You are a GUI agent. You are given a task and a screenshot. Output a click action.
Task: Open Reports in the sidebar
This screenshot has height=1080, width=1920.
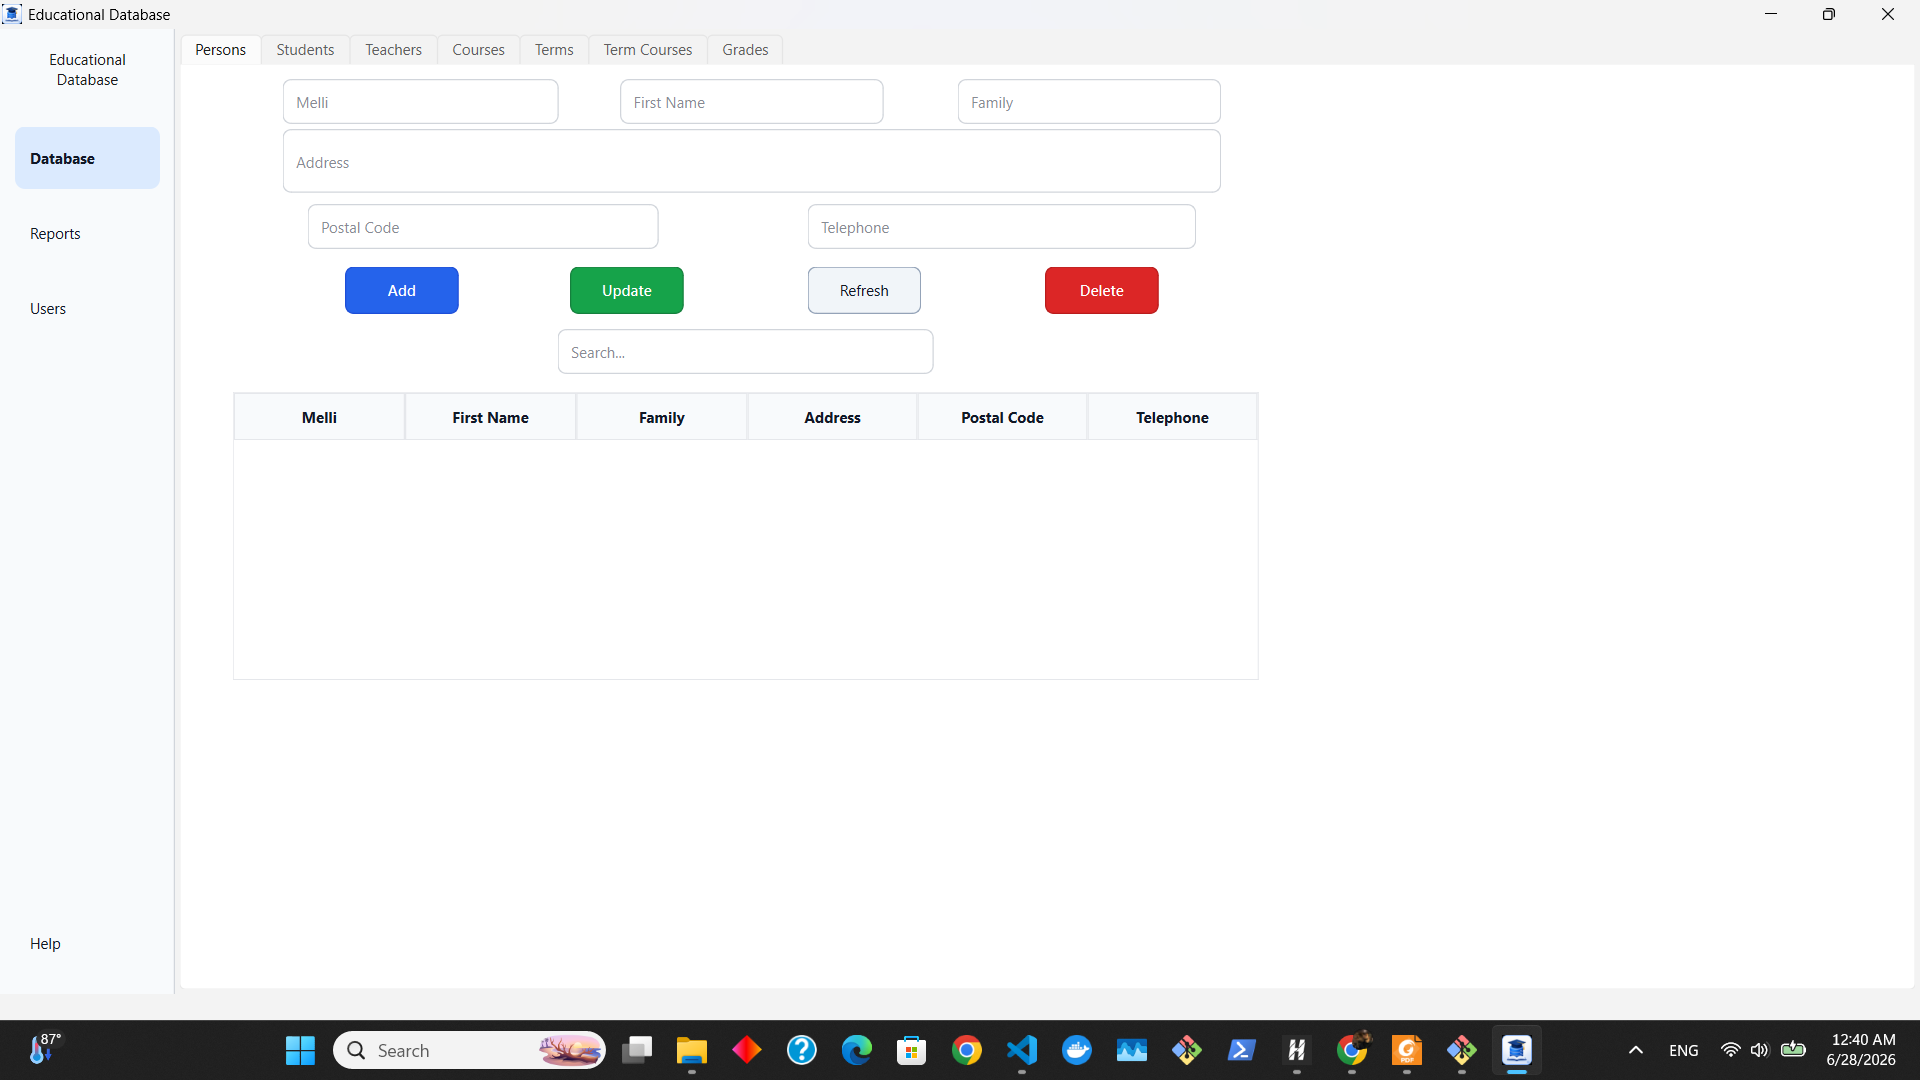[x=87, y=233]
